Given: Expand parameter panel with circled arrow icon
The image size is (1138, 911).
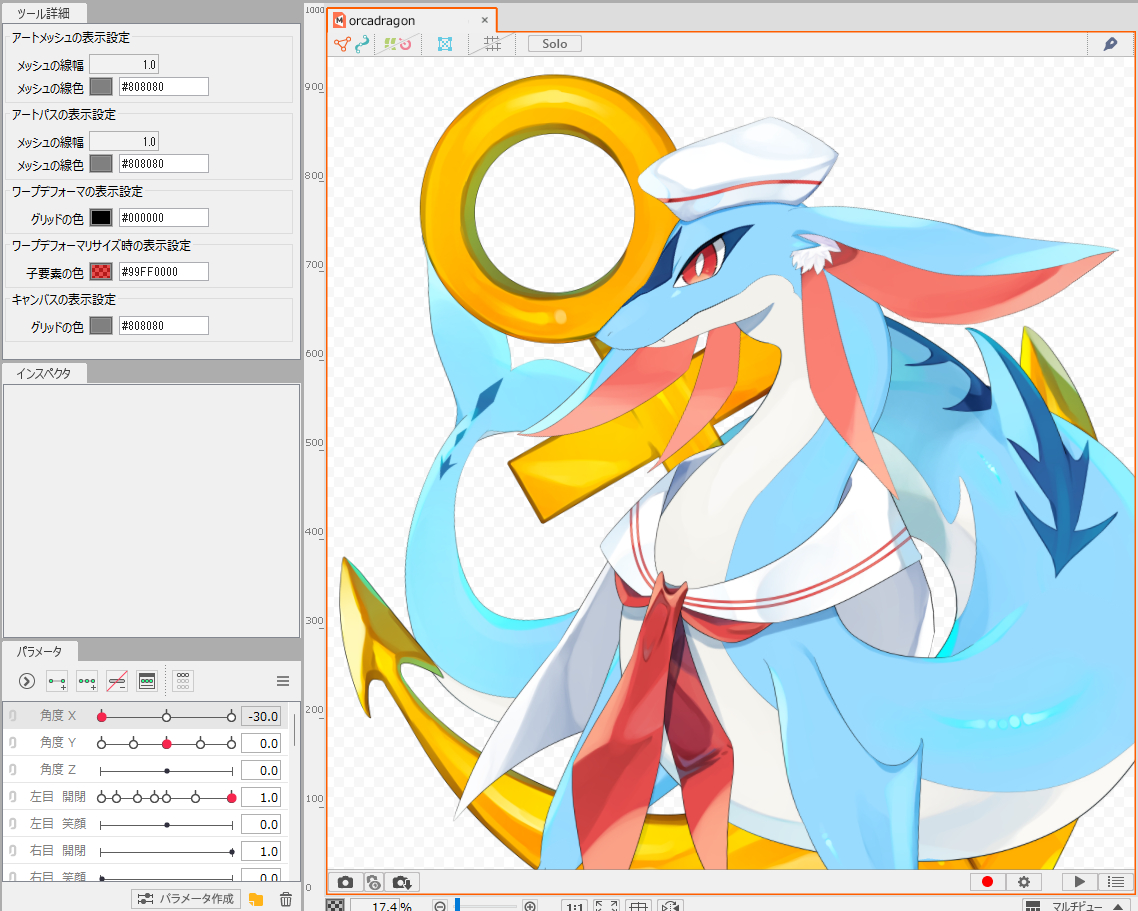Looking at the screenshot, I should 27,681.
